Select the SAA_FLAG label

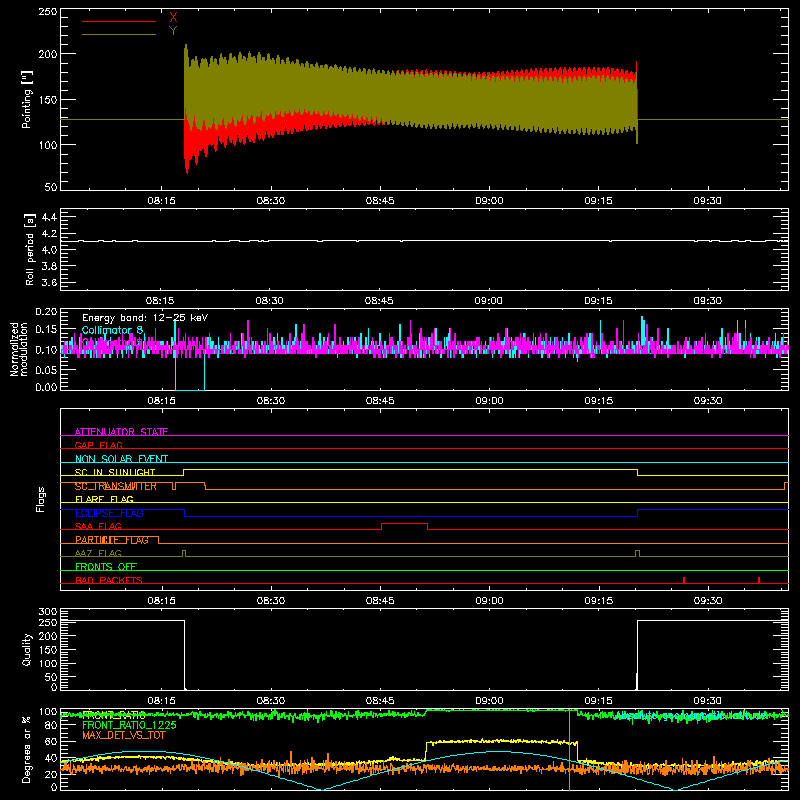tap(98, 527)
